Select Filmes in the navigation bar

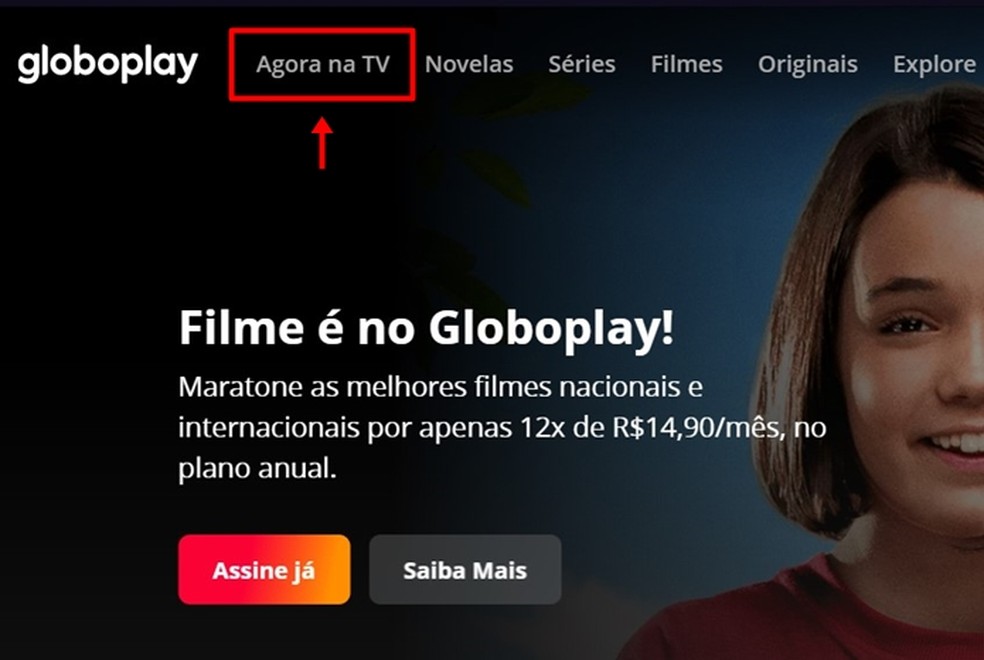tap(687, 64)
